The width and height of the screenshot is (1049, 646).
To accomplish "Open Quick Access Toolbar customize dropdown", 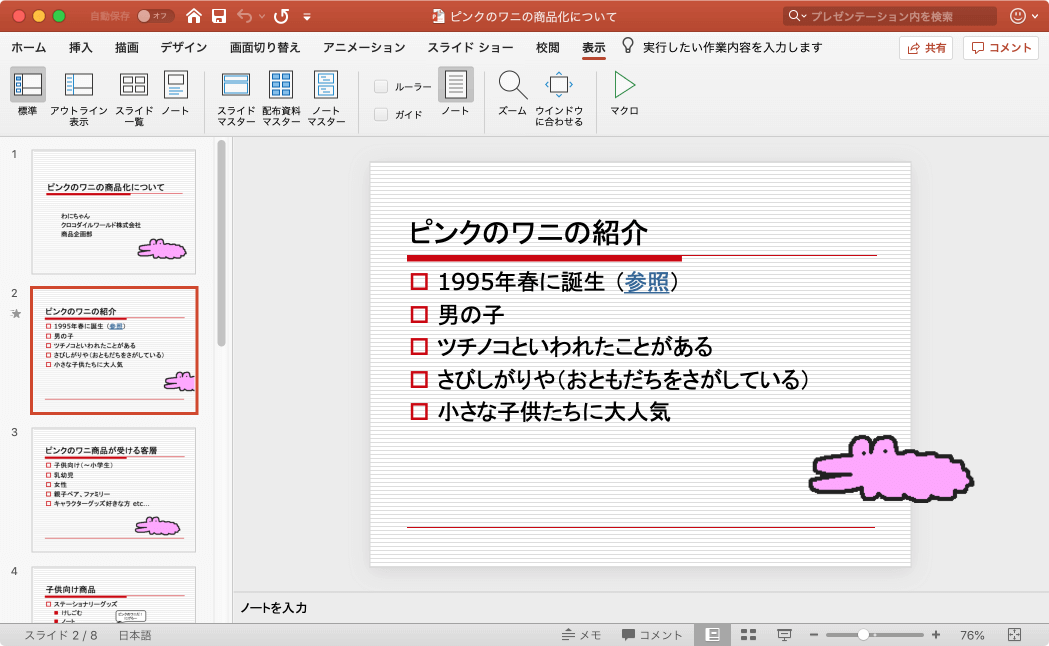I will pos(307,17).
